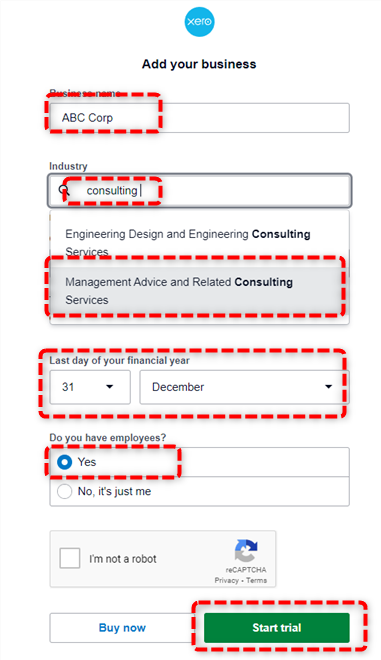
Task: Open the reCAPTCHA Privacy link
Action: tap(226, 580)
